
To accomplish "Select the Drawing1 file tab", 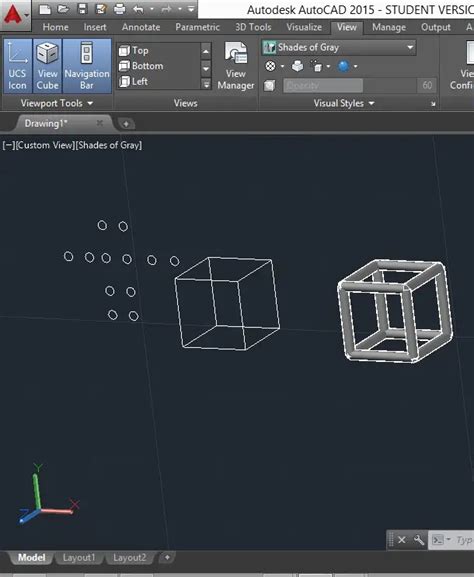I will point(46,123).
